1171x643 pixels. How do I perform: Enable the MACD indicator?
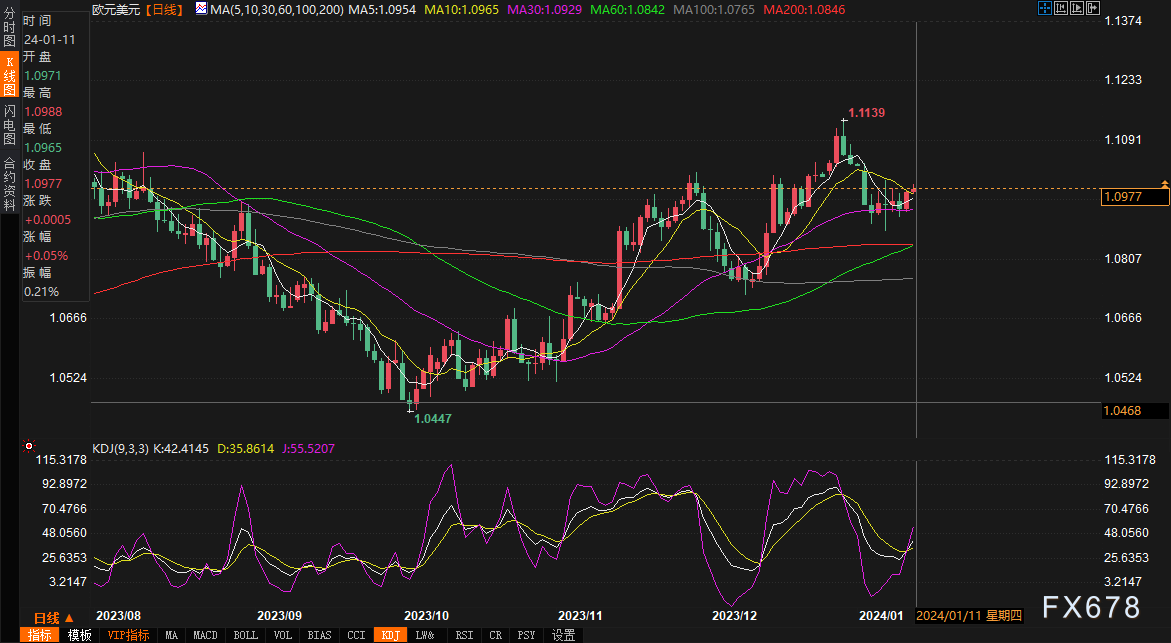(x=205, y=635)
